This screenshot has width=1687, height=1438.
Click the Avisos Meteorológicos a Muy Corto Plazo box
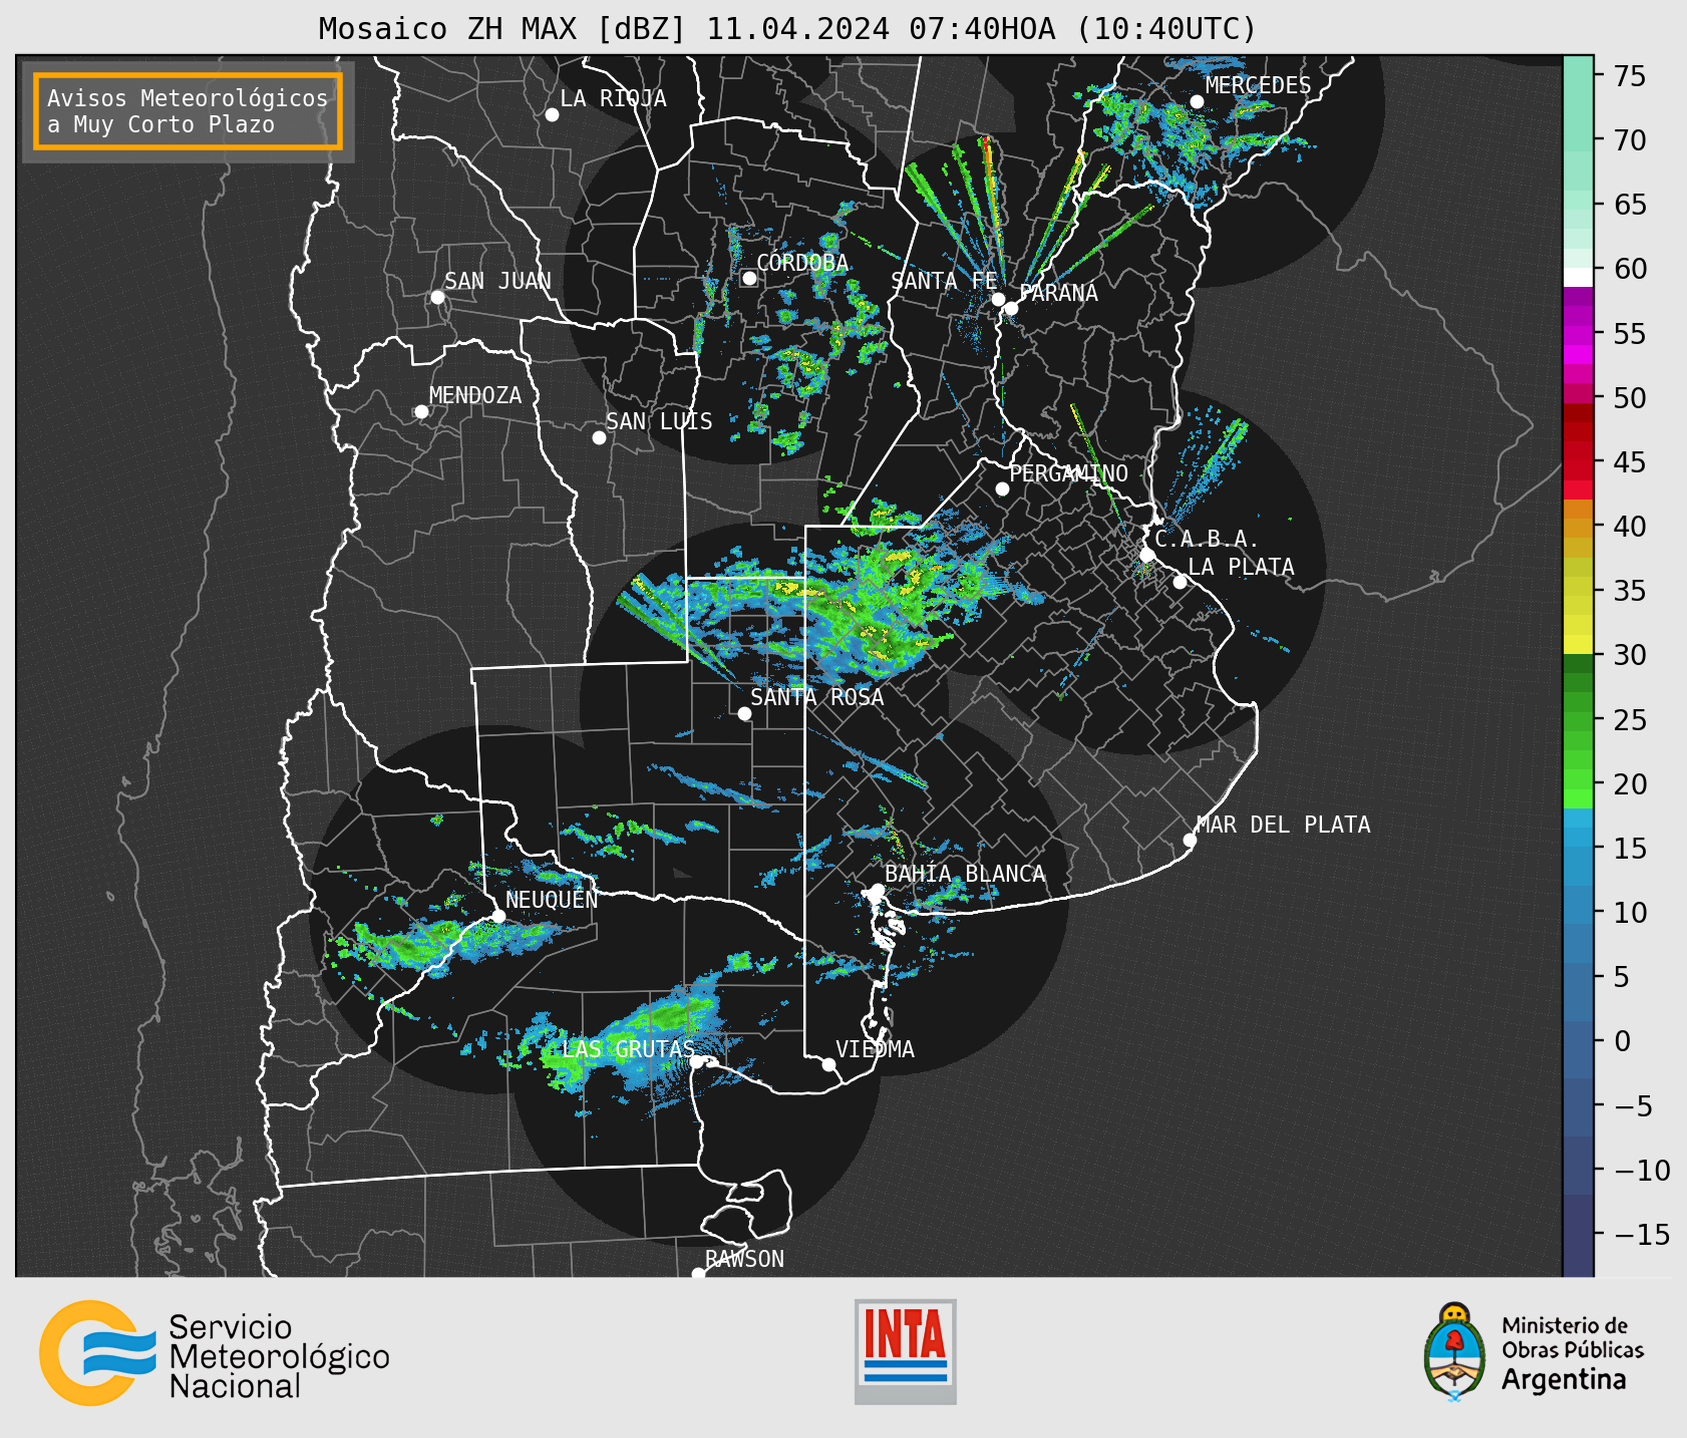tap(188, 111)
